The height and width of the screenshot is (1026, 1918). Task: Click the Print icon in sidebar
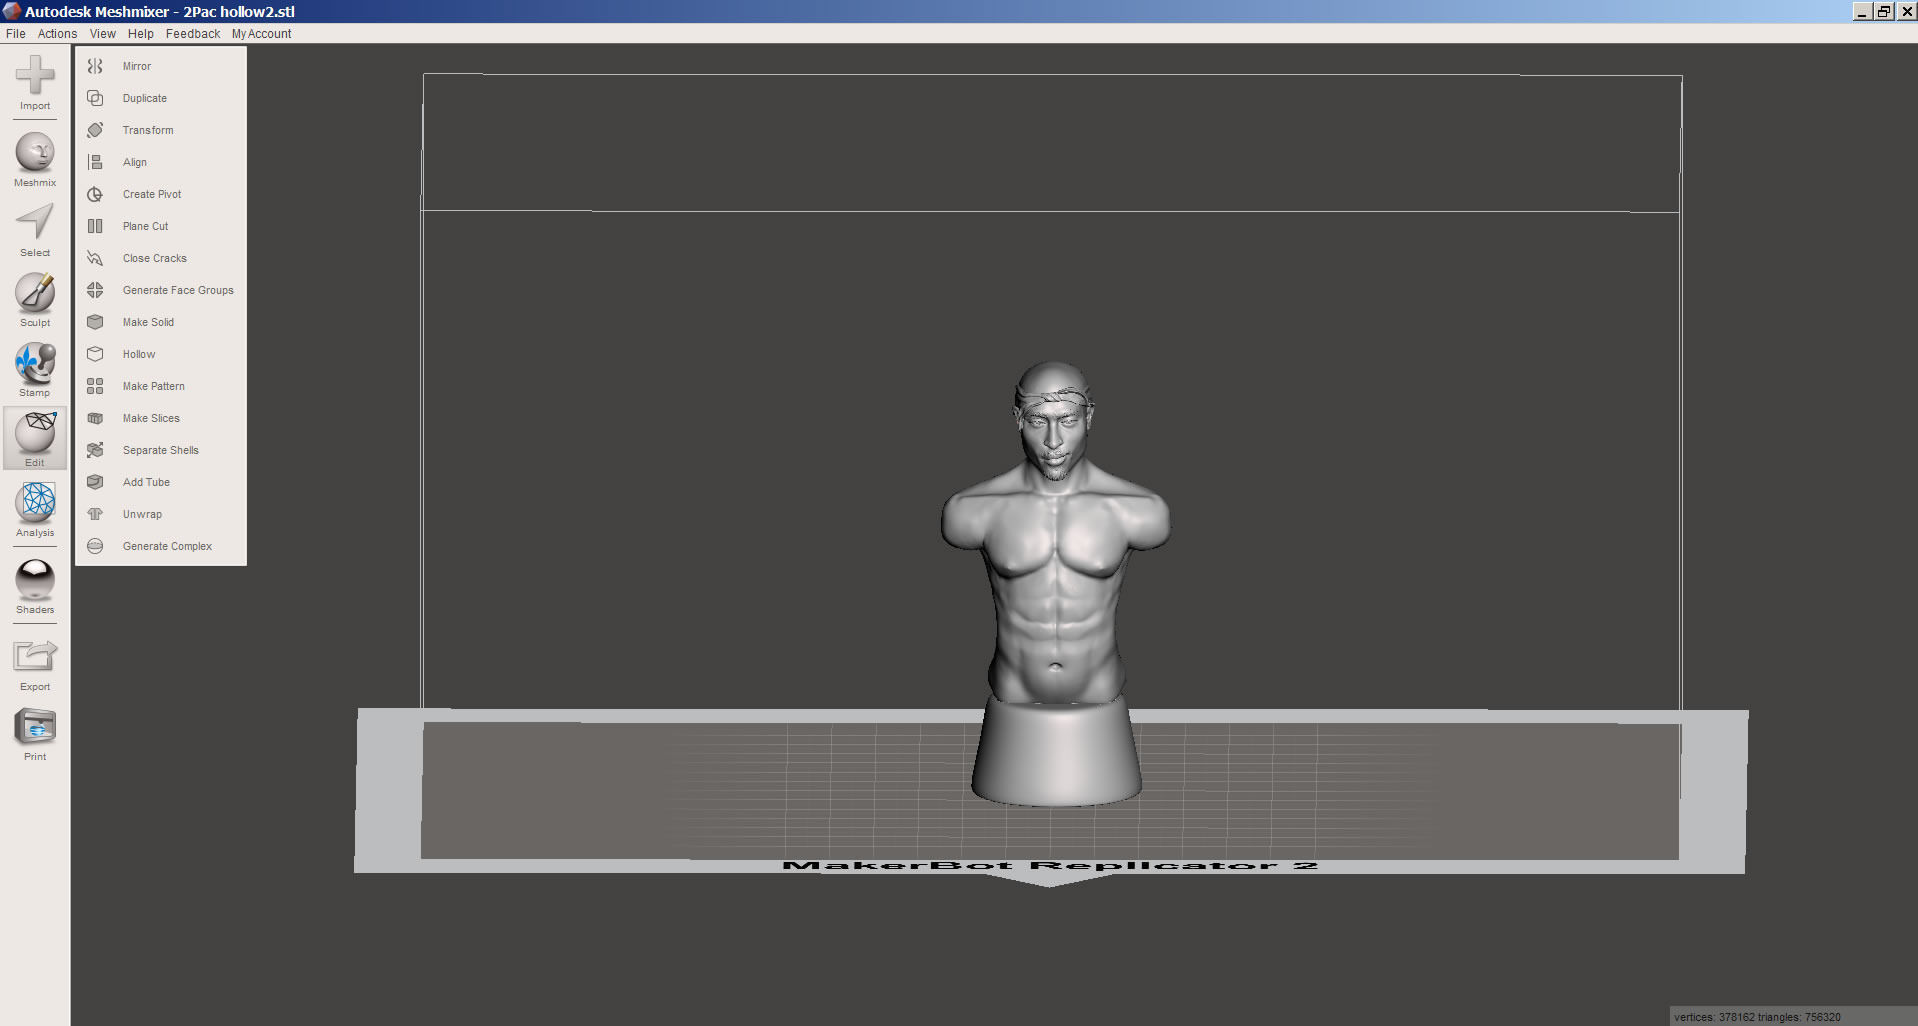tap(35, 727)
